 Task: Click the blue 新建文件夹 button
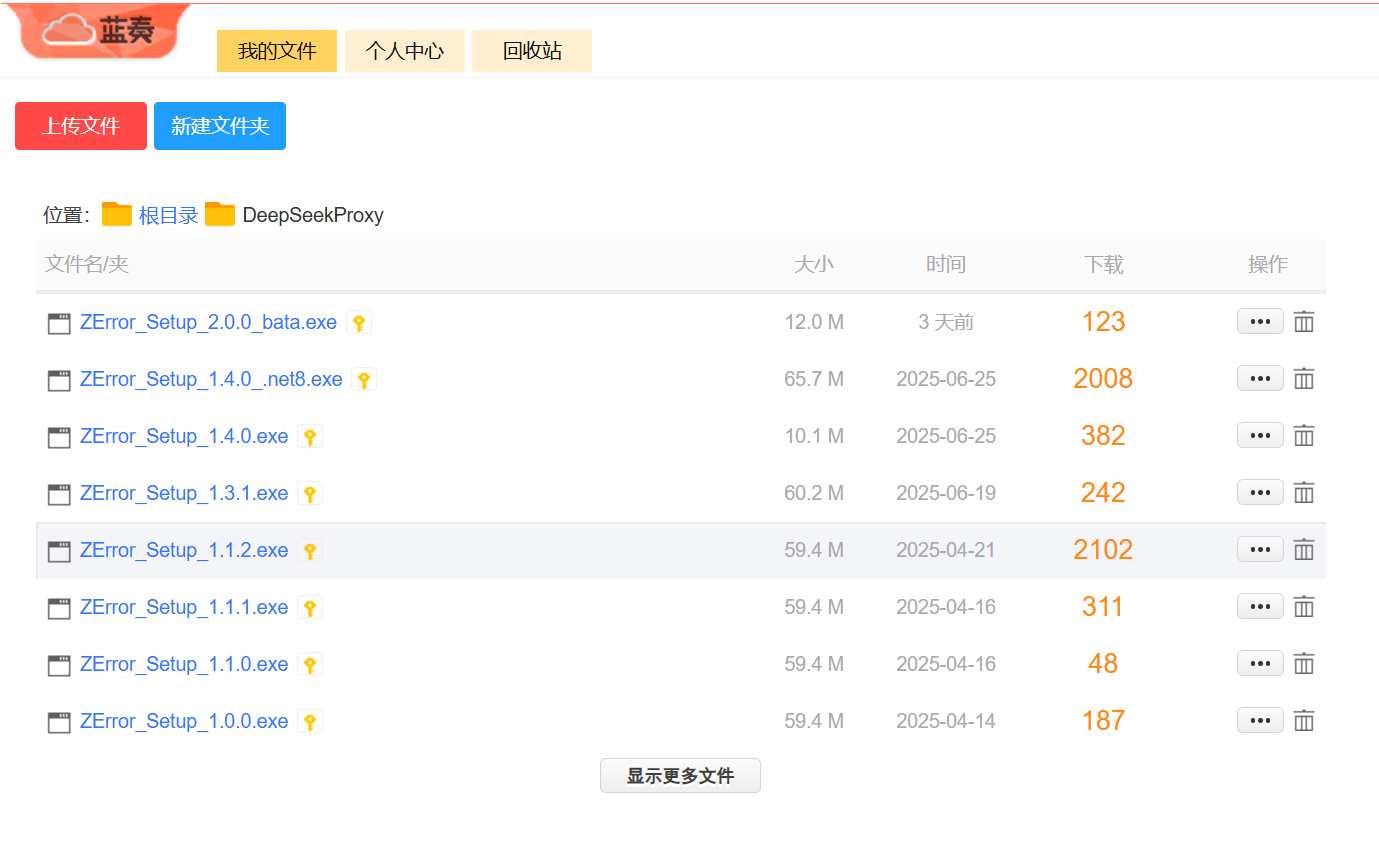tap(220, 126)
